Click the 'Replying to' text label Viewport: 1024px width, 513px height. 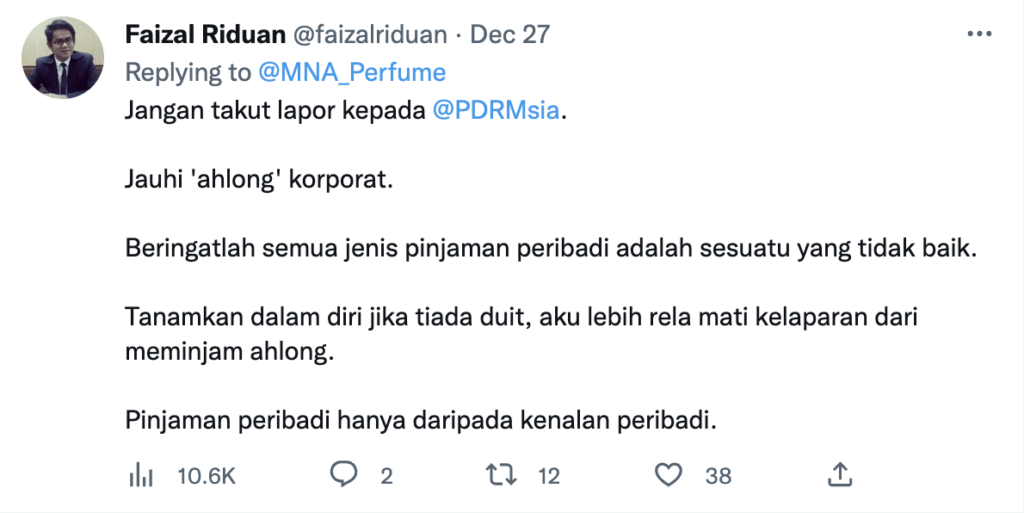click(x=188, y=72)
